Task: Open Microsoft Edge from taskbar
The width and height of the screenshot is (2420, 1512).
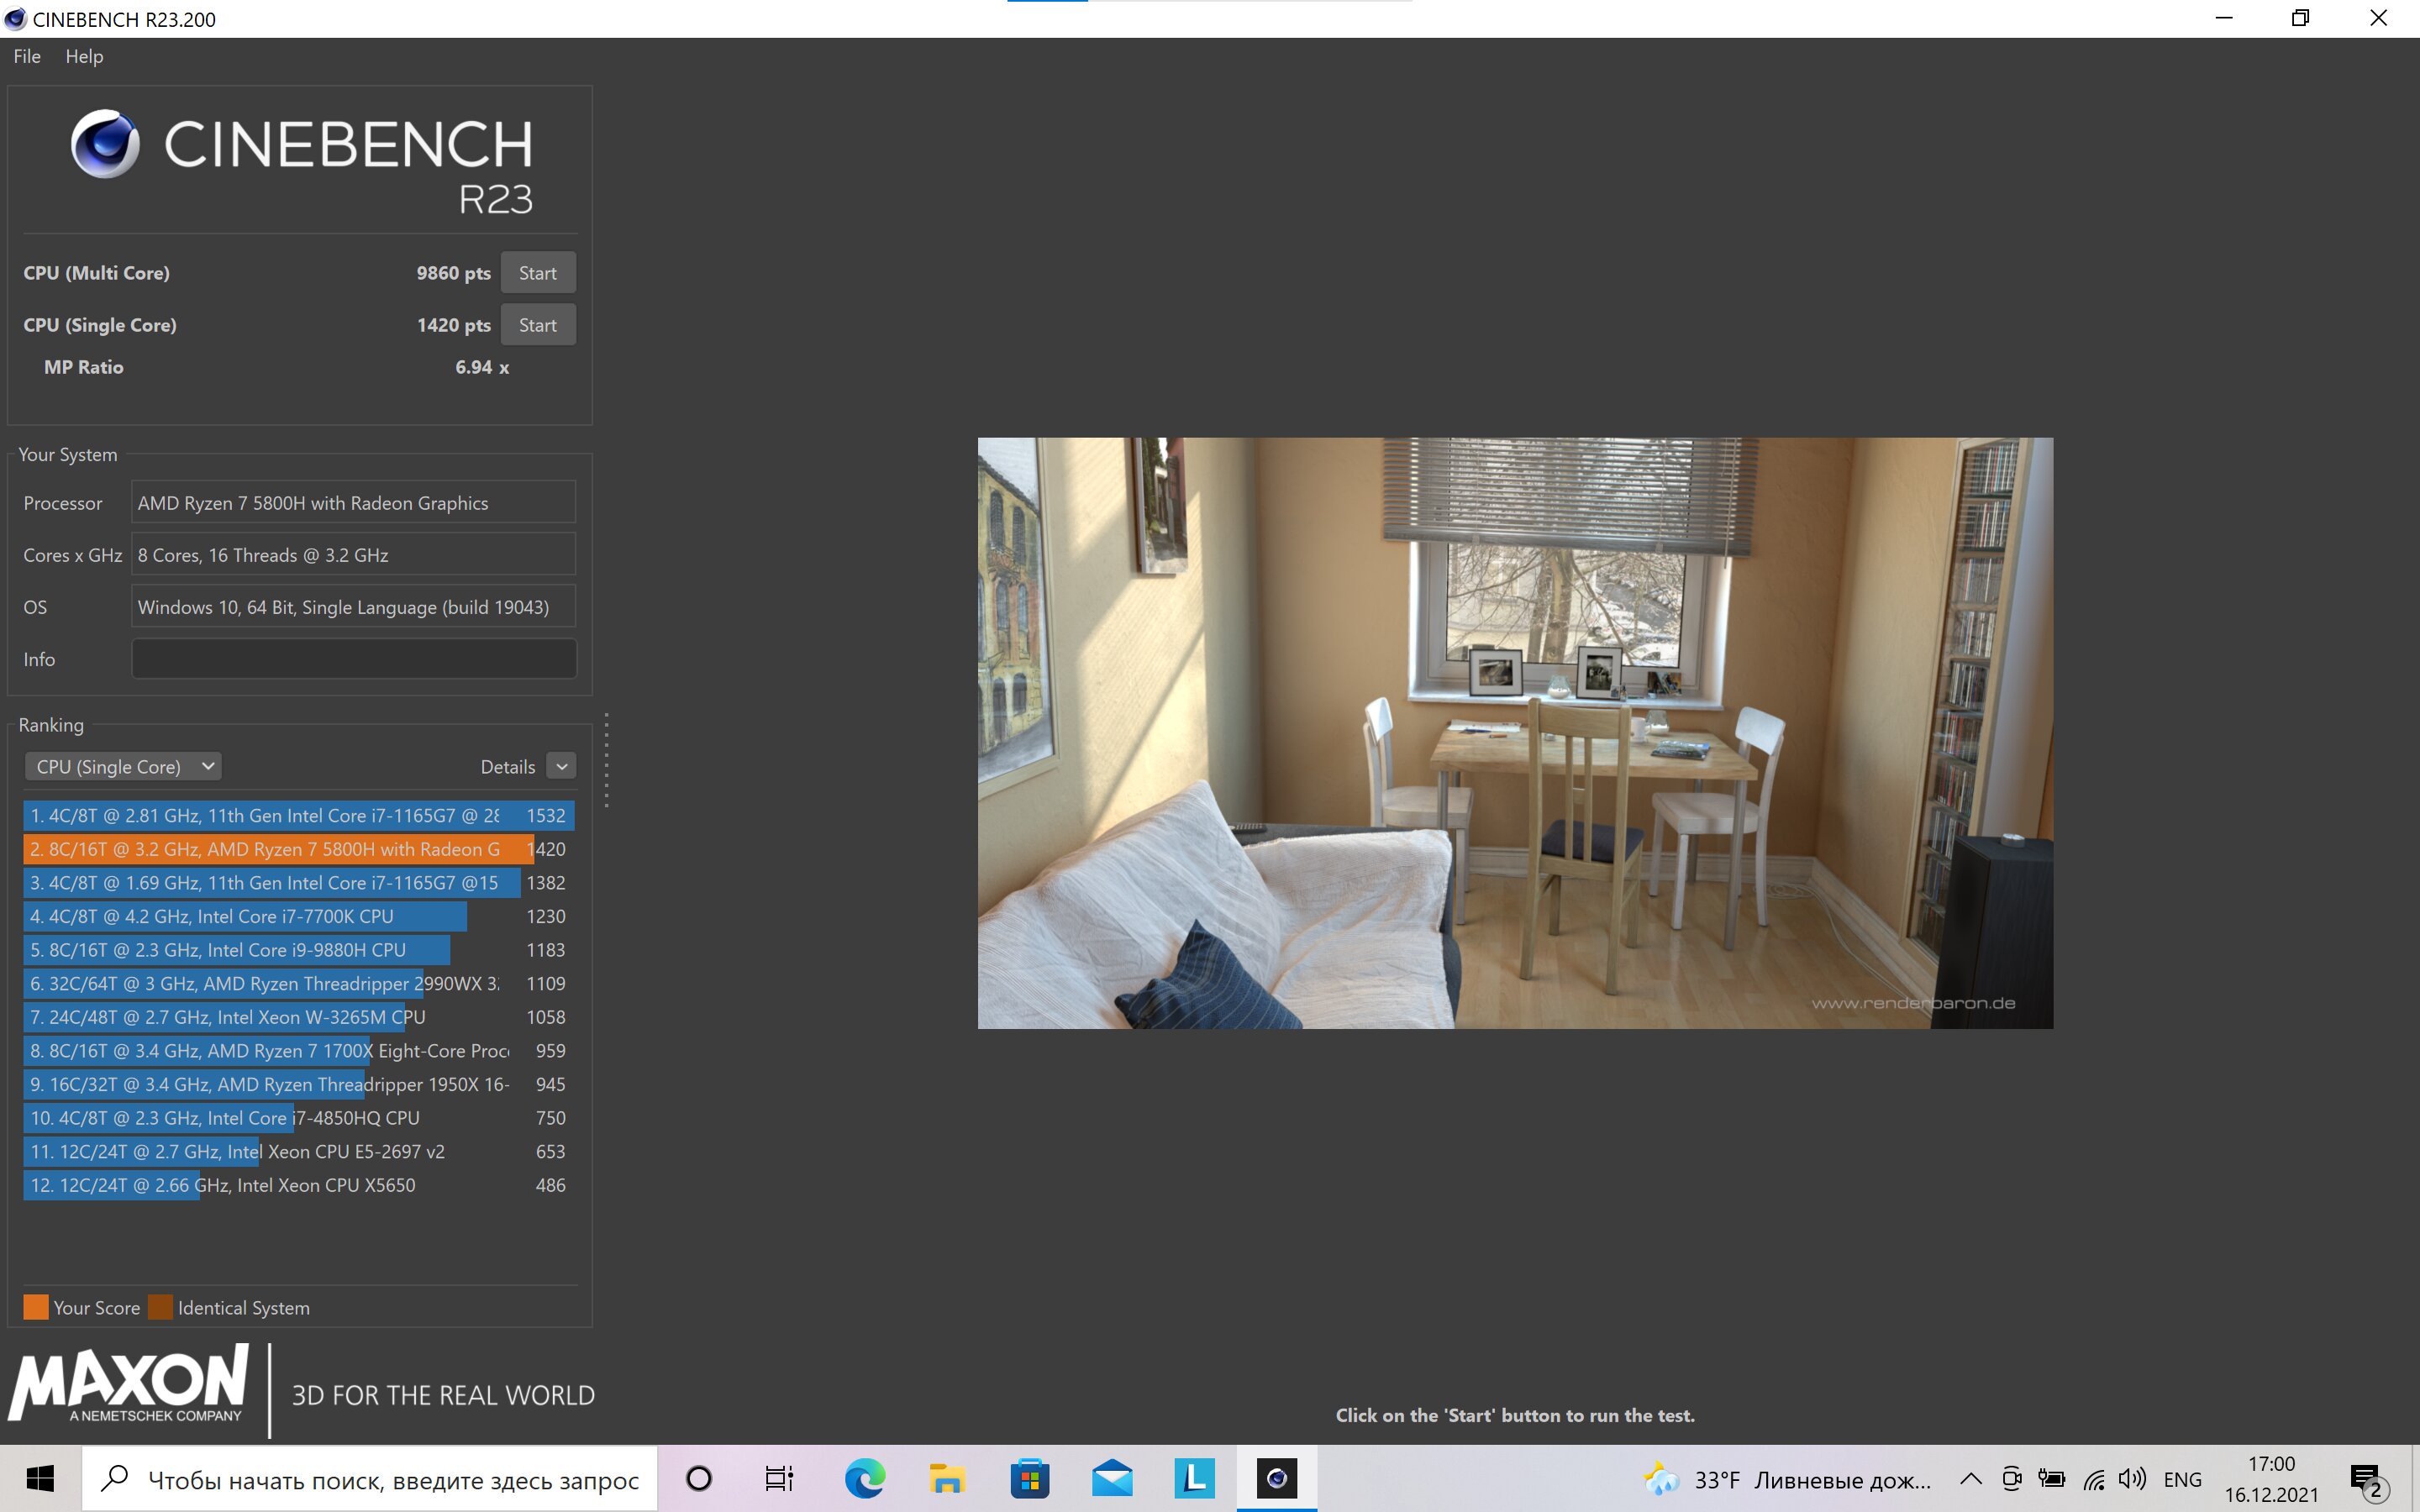Action: [x=865, y=1478]
